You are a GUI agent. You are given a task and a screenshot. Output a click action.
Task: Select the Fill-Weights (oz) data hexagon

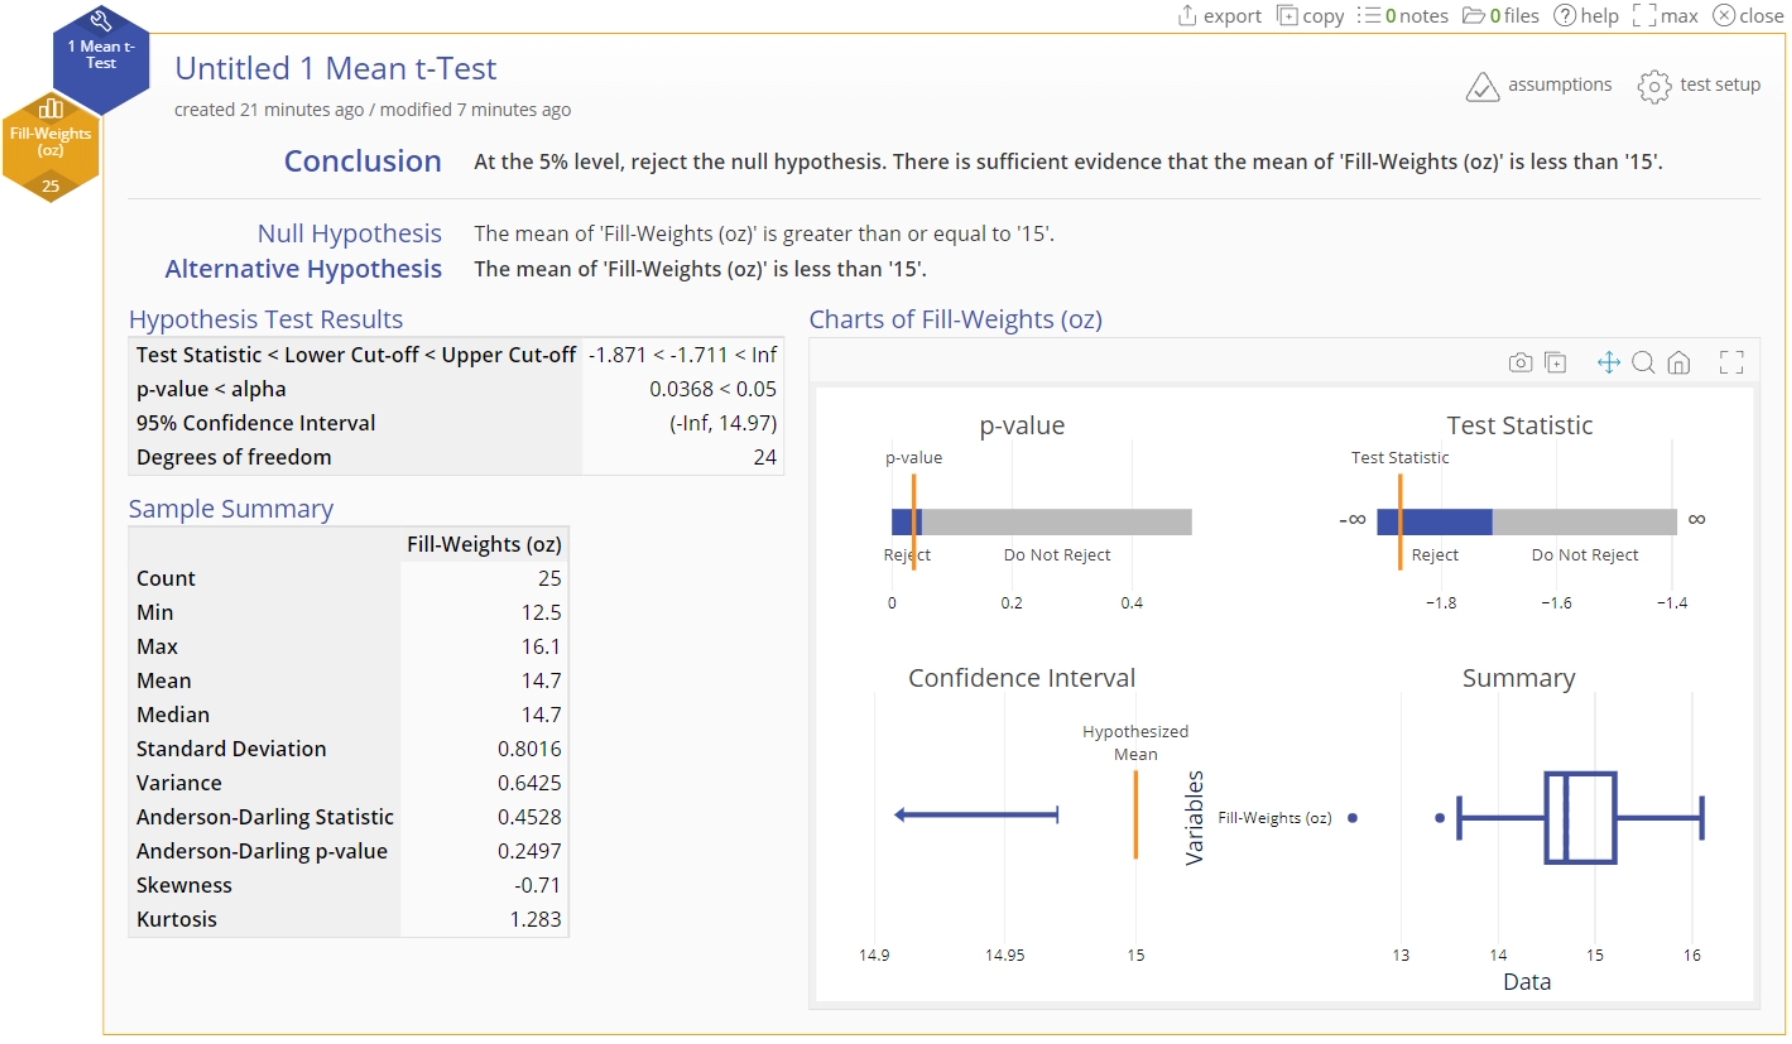click(50, 146)
